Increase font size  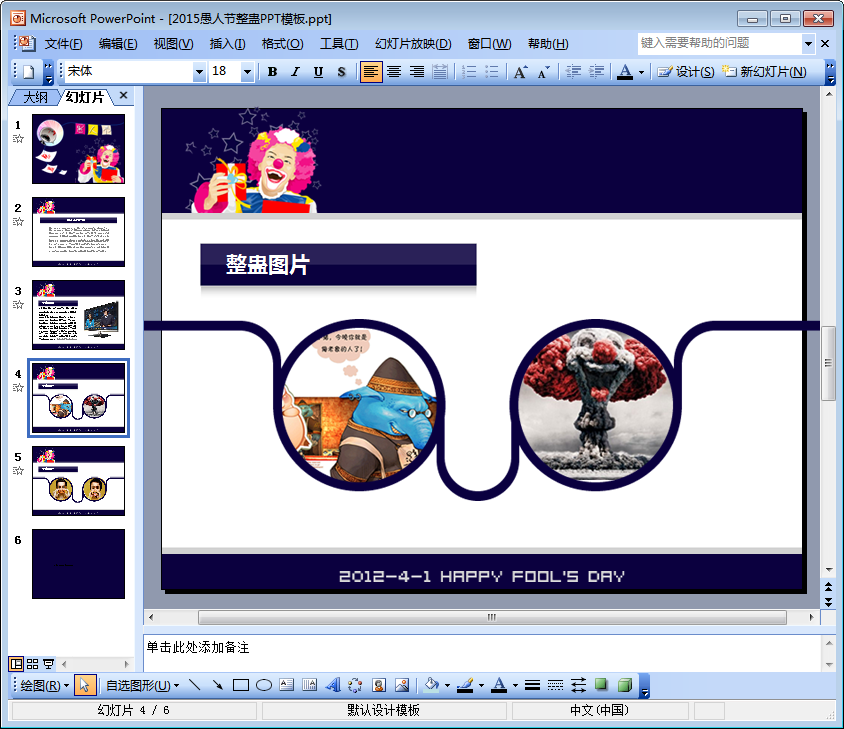tap(520, 72)
